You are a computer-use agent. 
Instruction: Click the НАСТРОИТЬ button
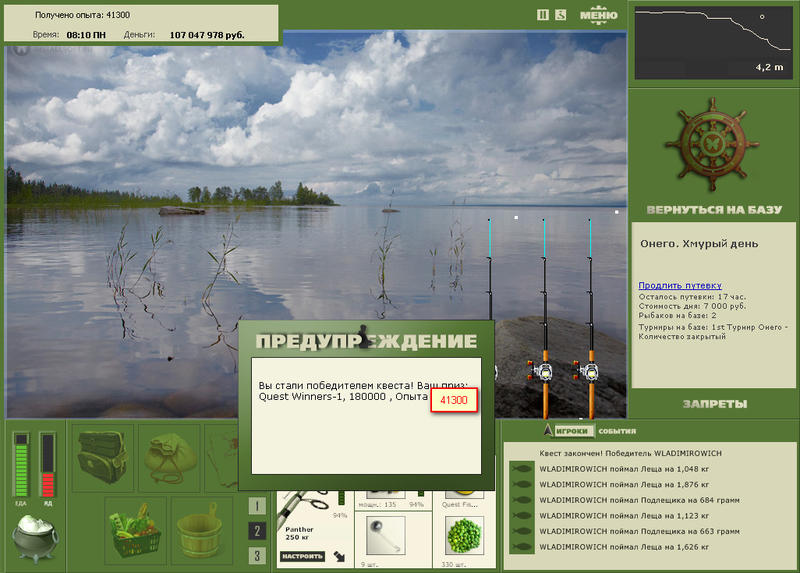coord(303,556)
